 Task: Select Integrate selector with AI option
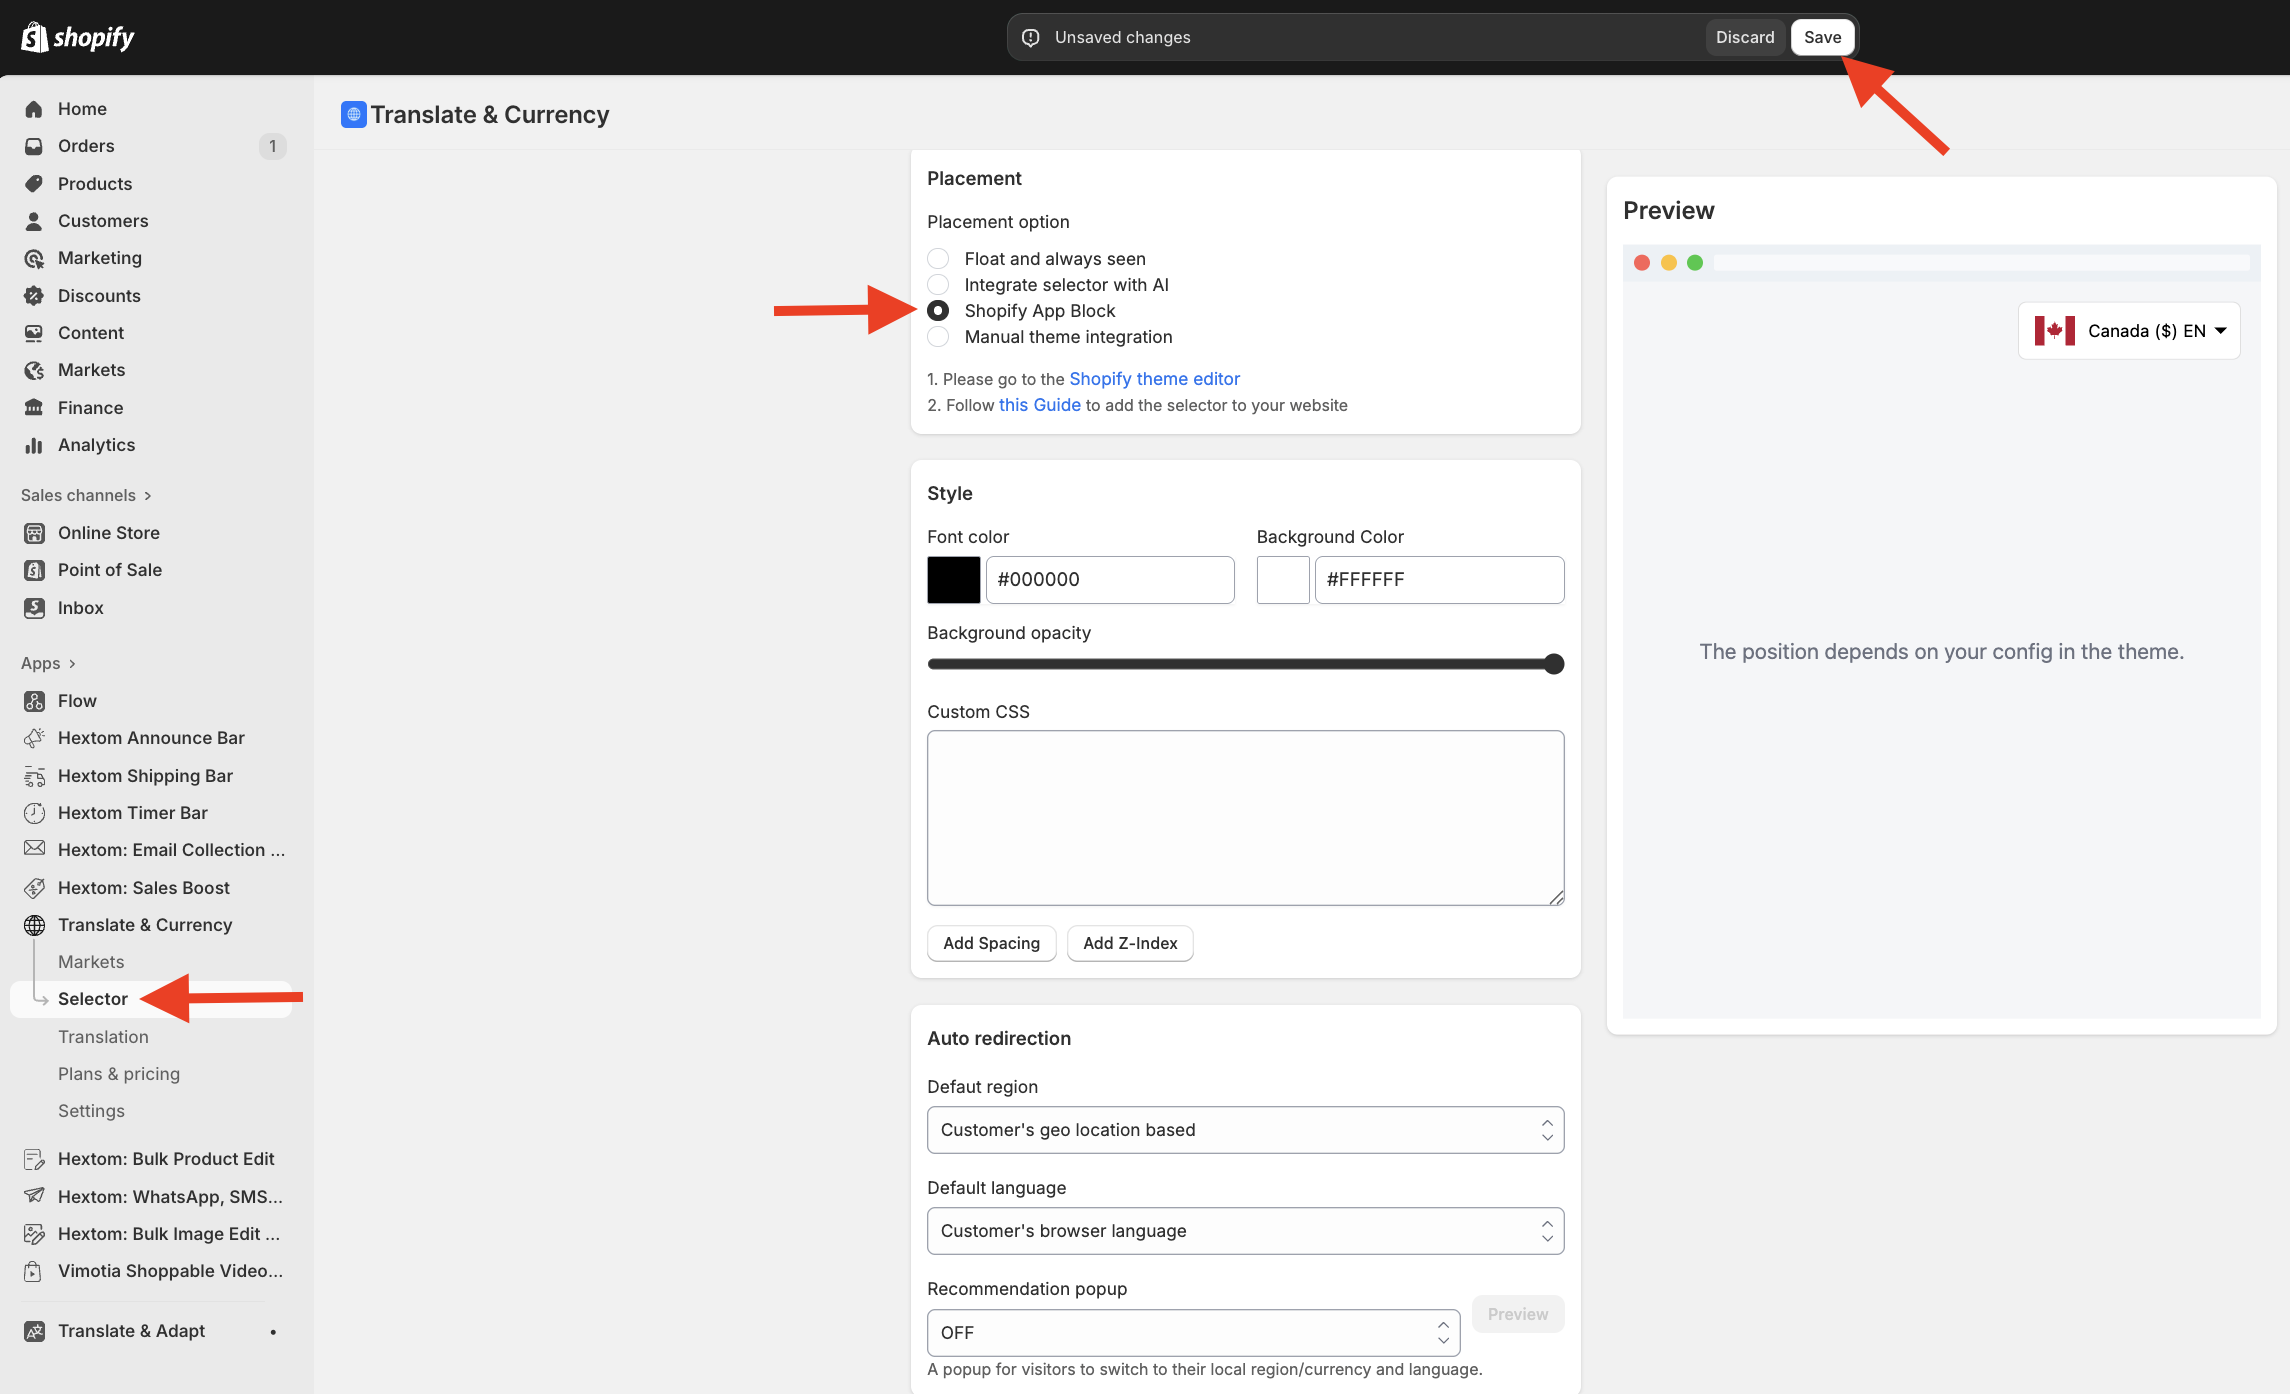(x=938, y=285)
